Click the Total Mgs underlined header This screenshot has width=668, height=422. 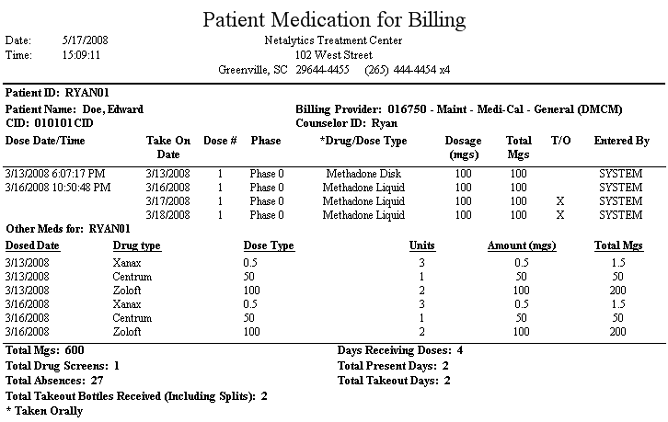(x=619, y=246)
